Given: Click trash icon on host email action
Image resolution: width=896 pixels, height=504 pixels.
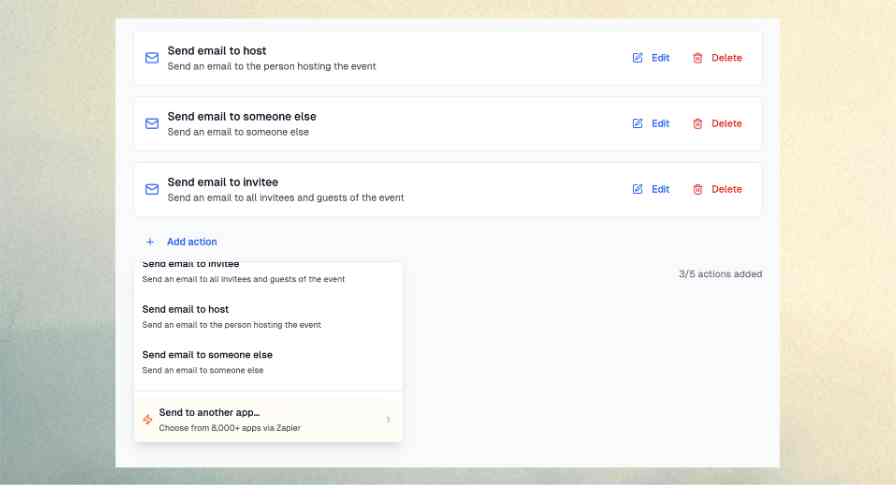Looking at the screenshot, I should [698, 58].
